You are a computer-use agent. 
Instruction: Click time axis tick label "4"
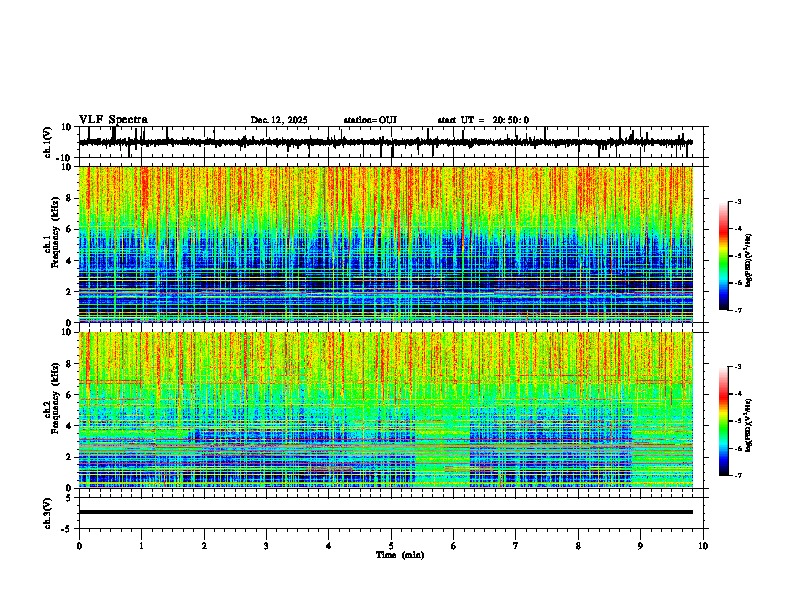tap(329, 546)
